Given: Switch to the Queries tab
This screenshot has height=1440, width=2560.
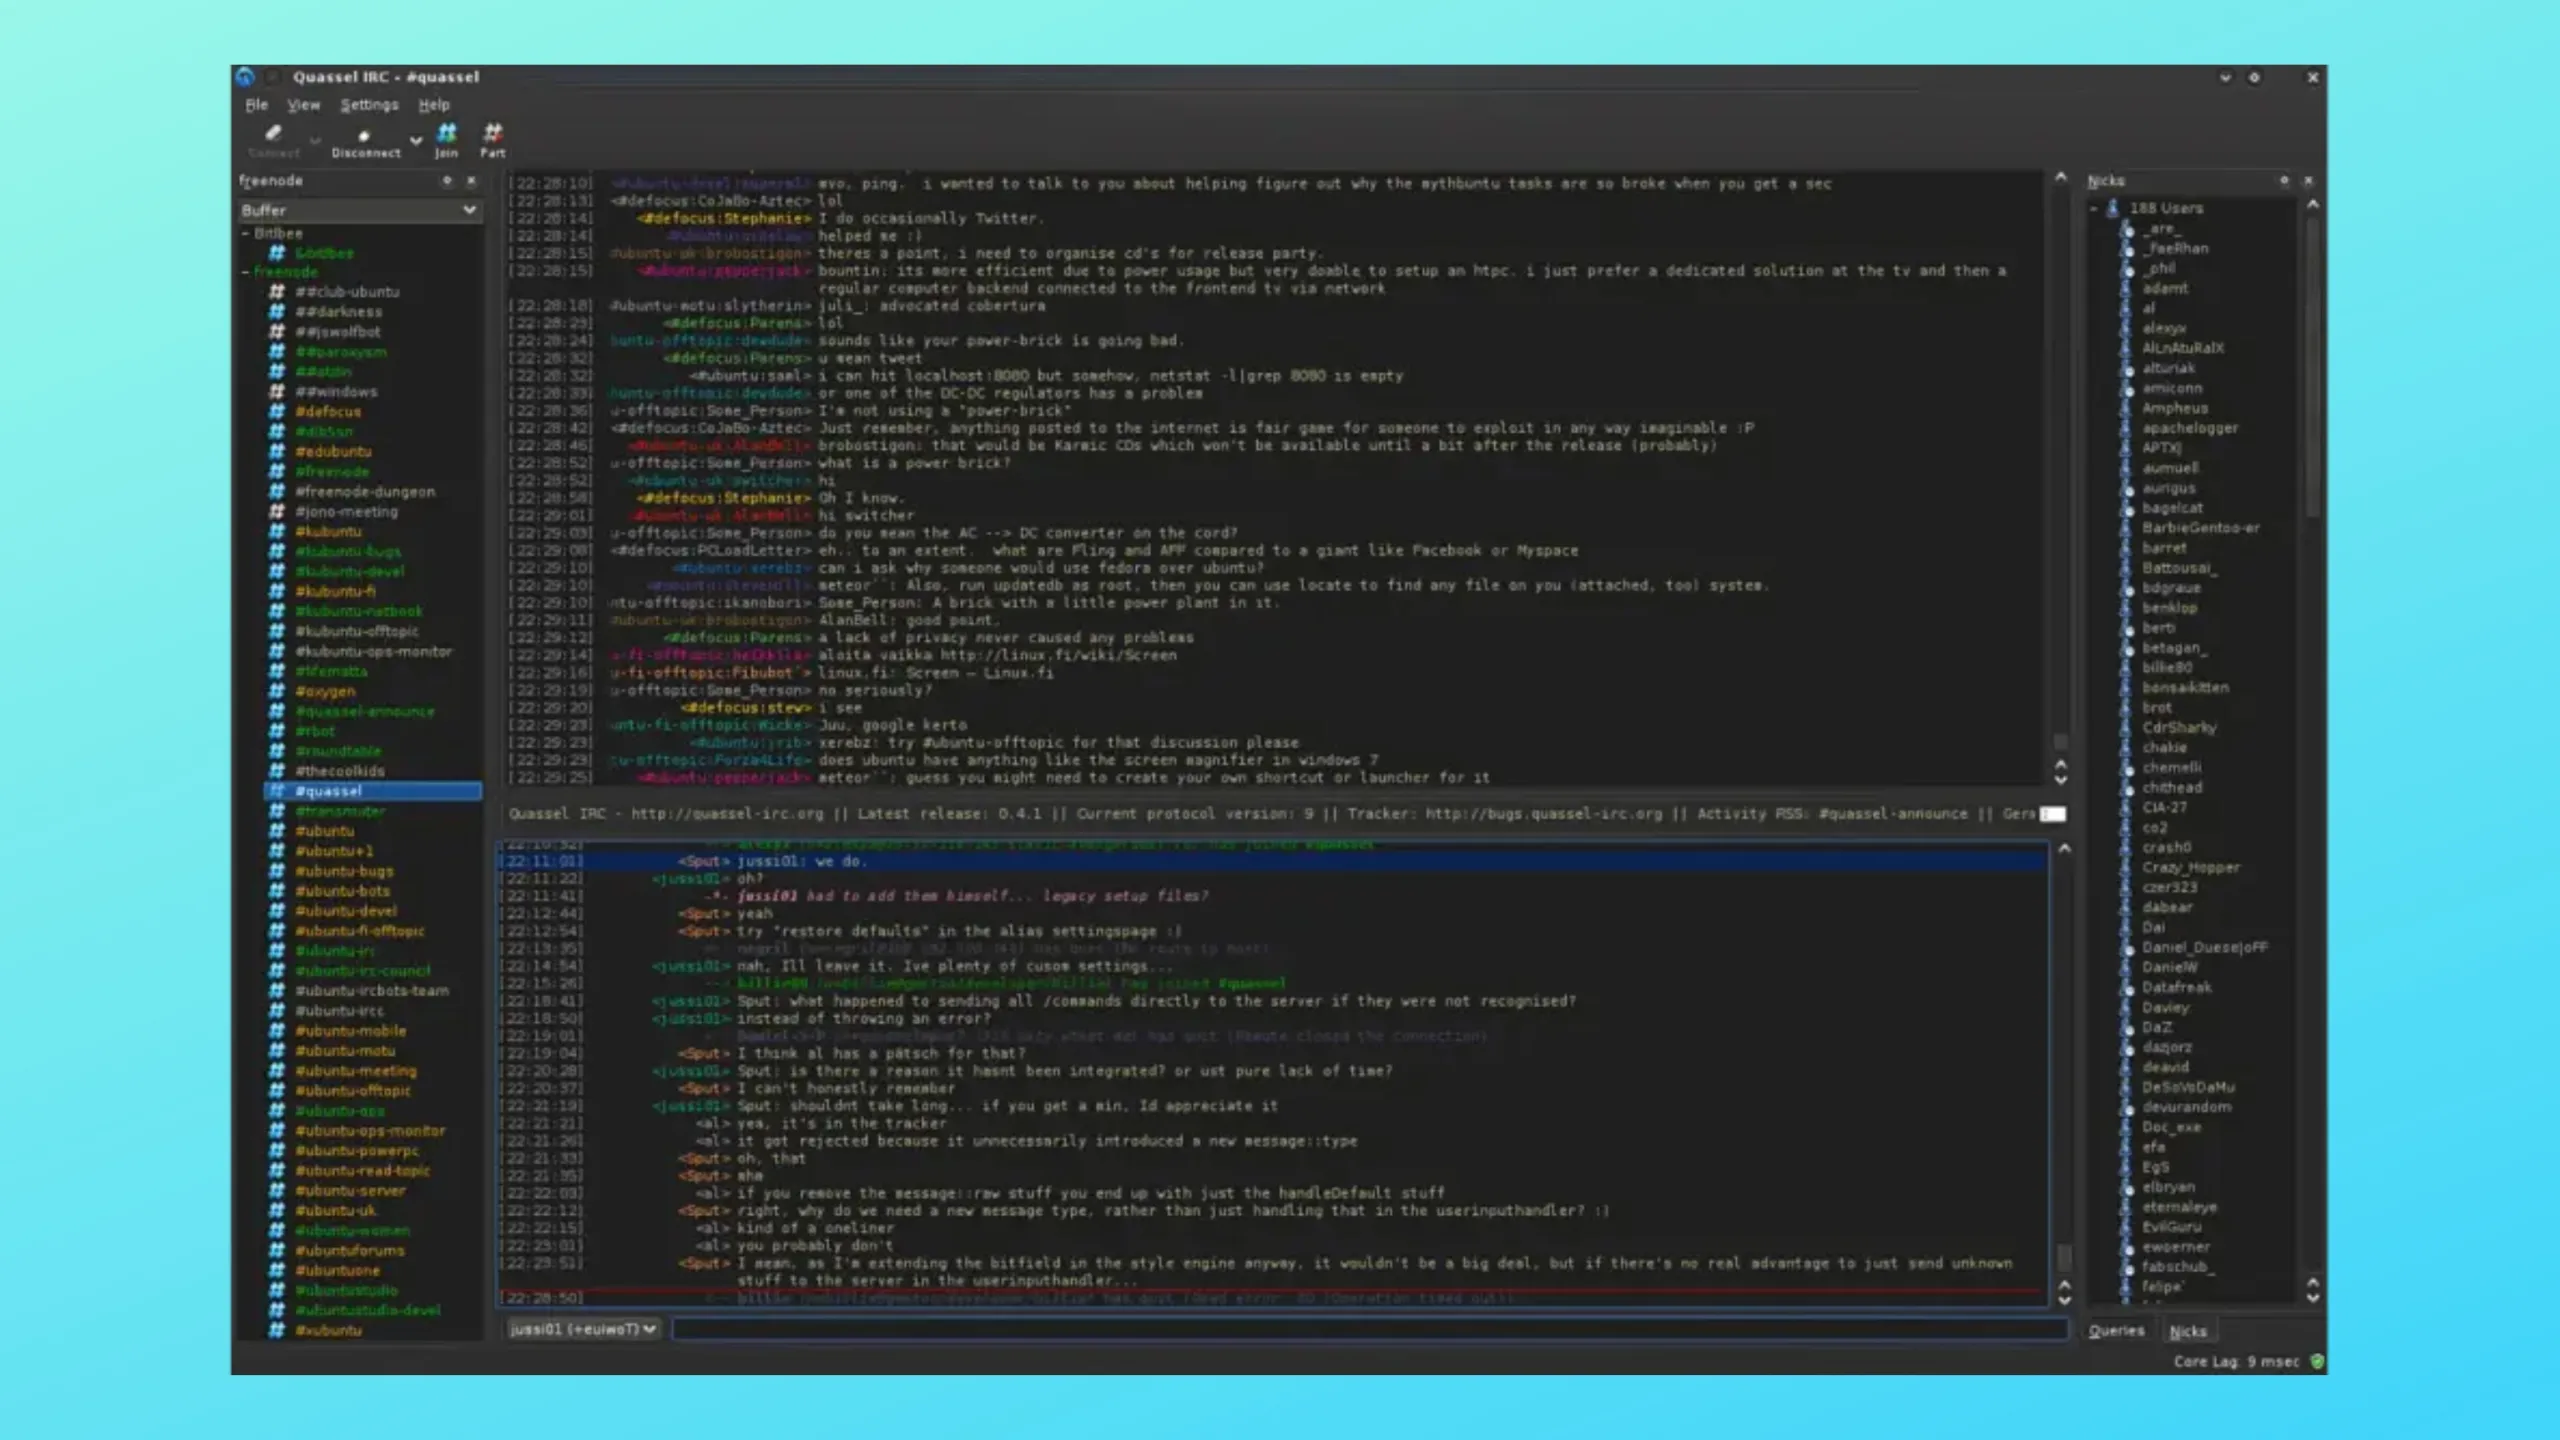Looking at the screenshot, I should 2116,1331.
